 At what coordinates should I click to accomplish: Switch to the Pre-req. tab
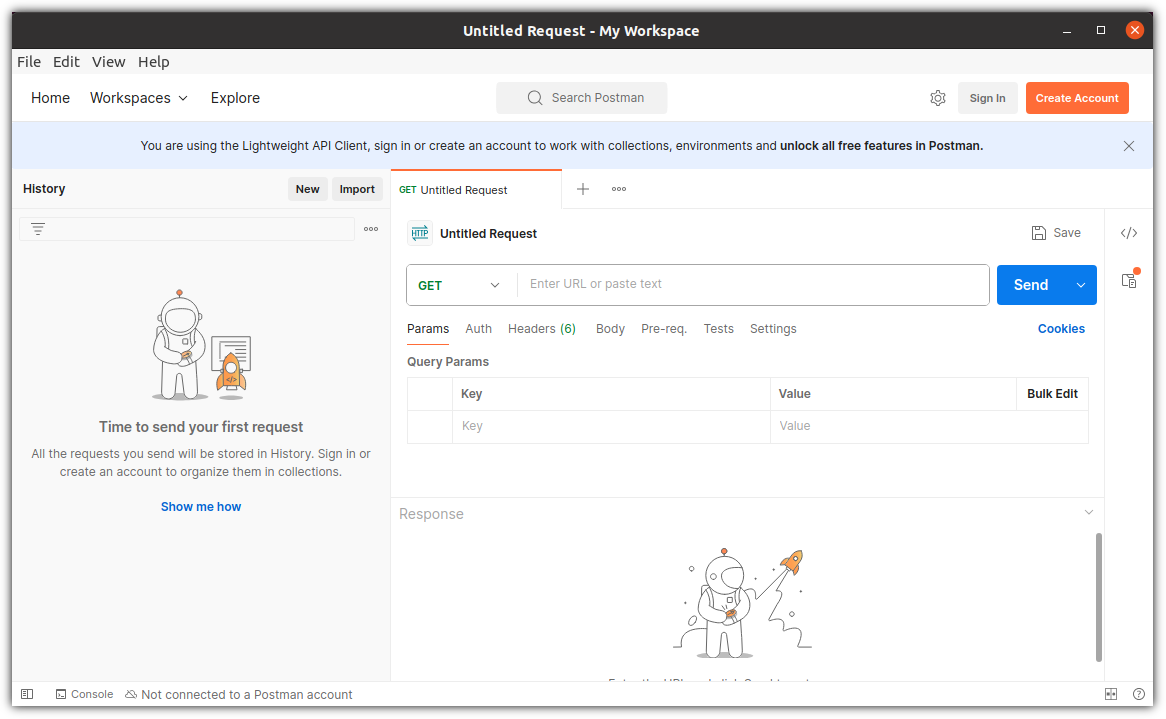point(663,329)
